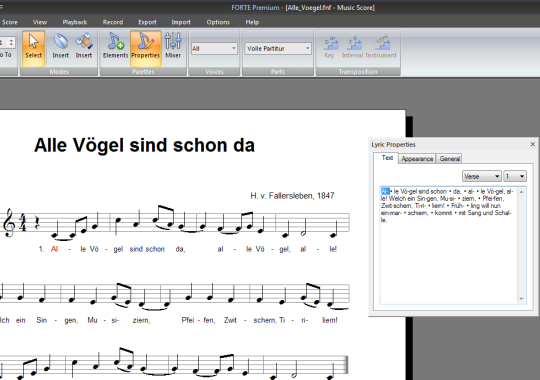Screen dimensions: 540x380
Task: Select the title Alle Vögel sind schon da
Action: [x=144, y=145]
